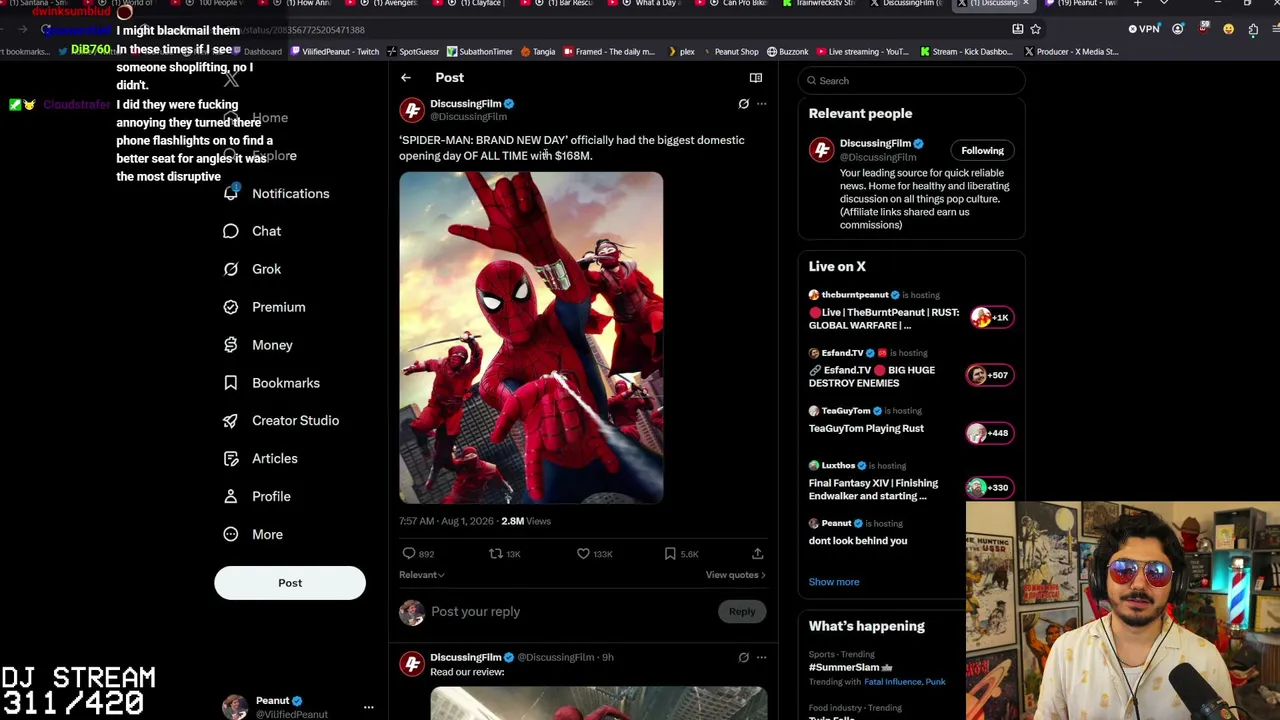
Task: Open Money from the sidebar
Action: click(258, 345)
